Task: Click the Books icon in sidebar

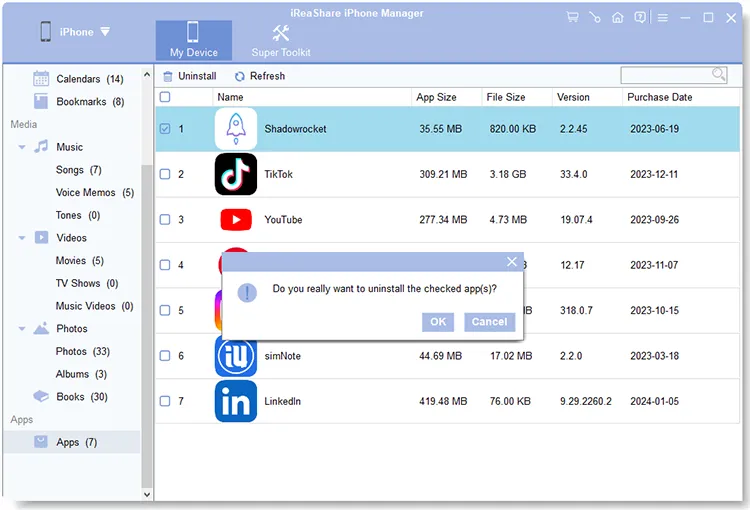Action: click(41, 396)
